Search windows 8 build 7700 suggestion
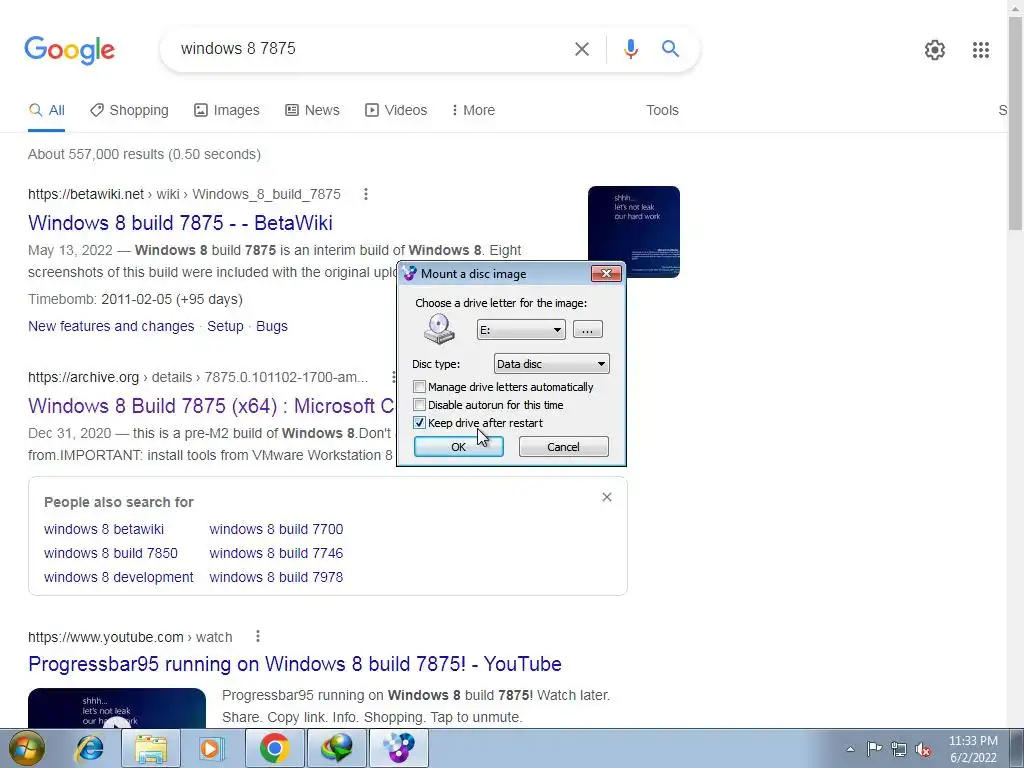 (276, 529)
